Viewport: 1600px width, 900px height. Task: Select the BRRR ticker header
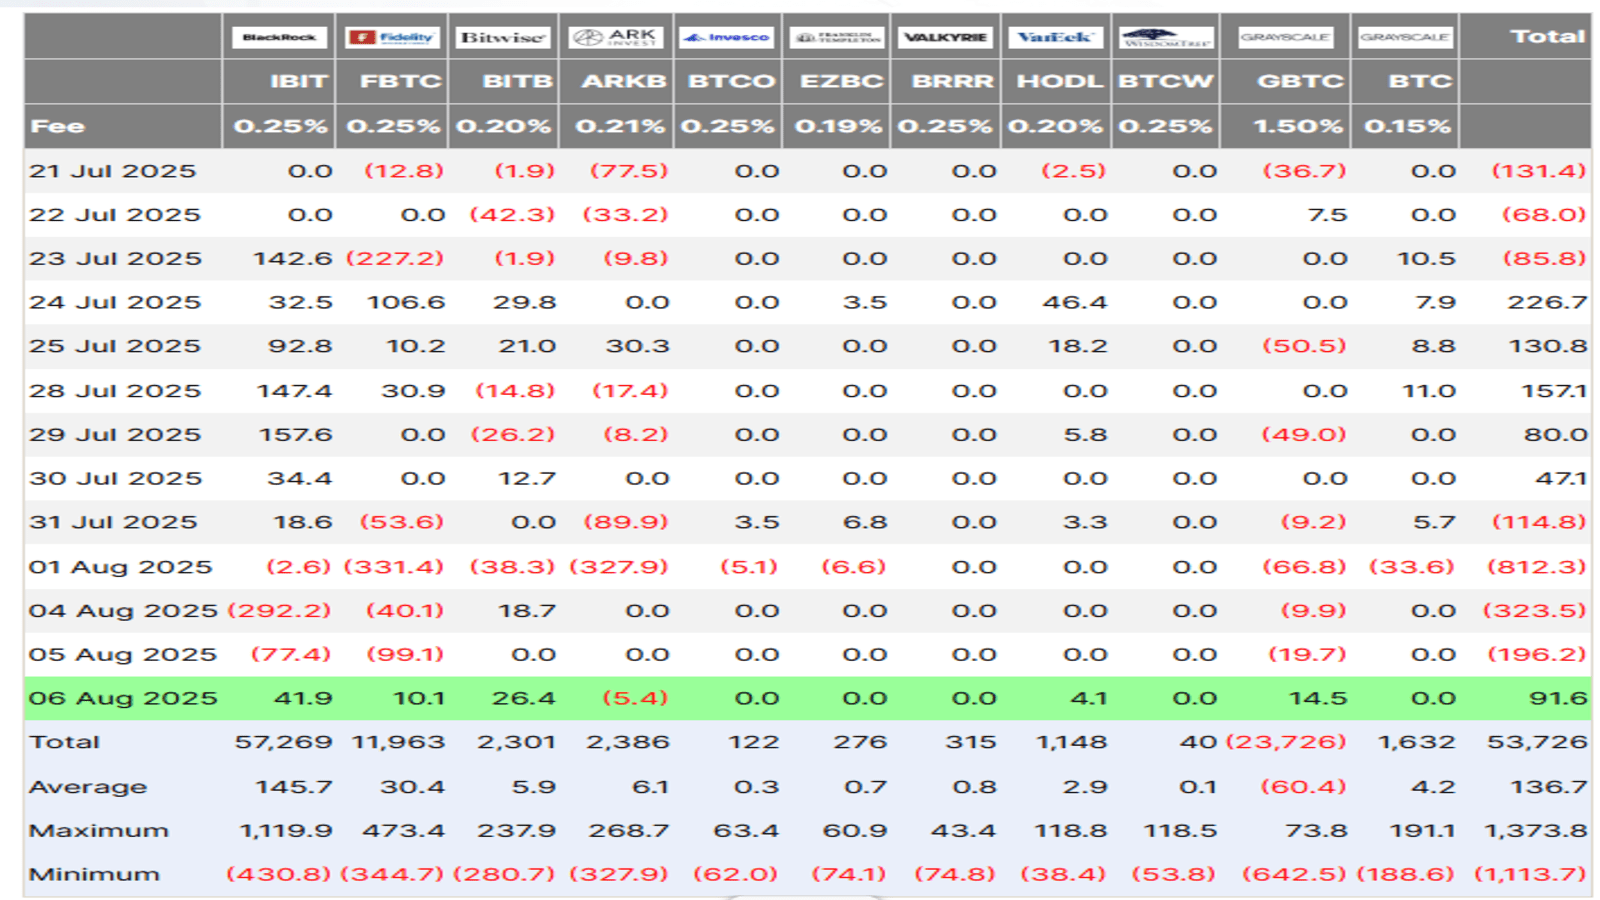click(x=953, y=82)
